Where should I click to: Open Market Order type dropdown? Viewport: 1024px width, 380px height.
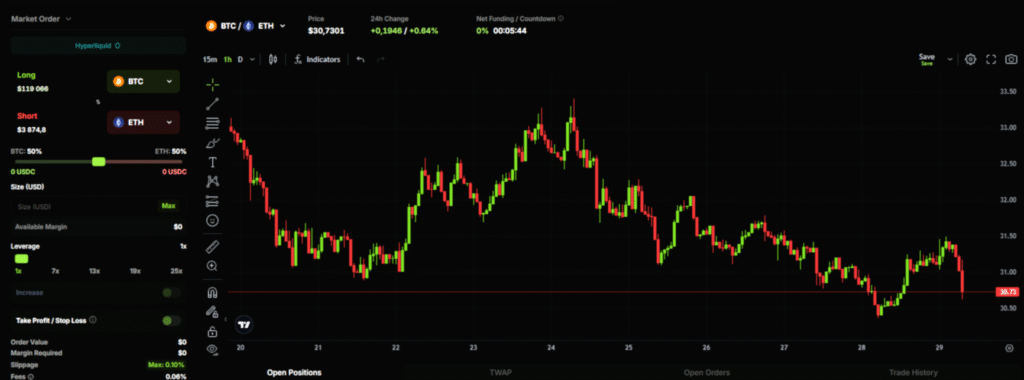[41, 19]
